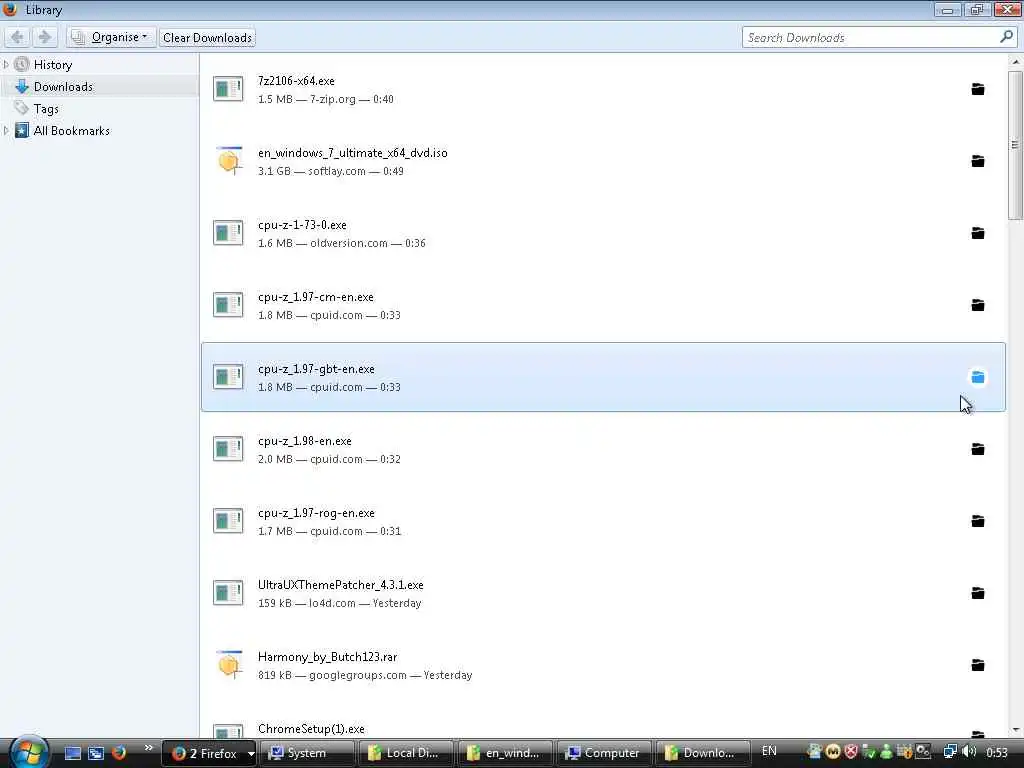Launch Firefox from quick launch bar
1024x768 pixels.
[119, 753]
